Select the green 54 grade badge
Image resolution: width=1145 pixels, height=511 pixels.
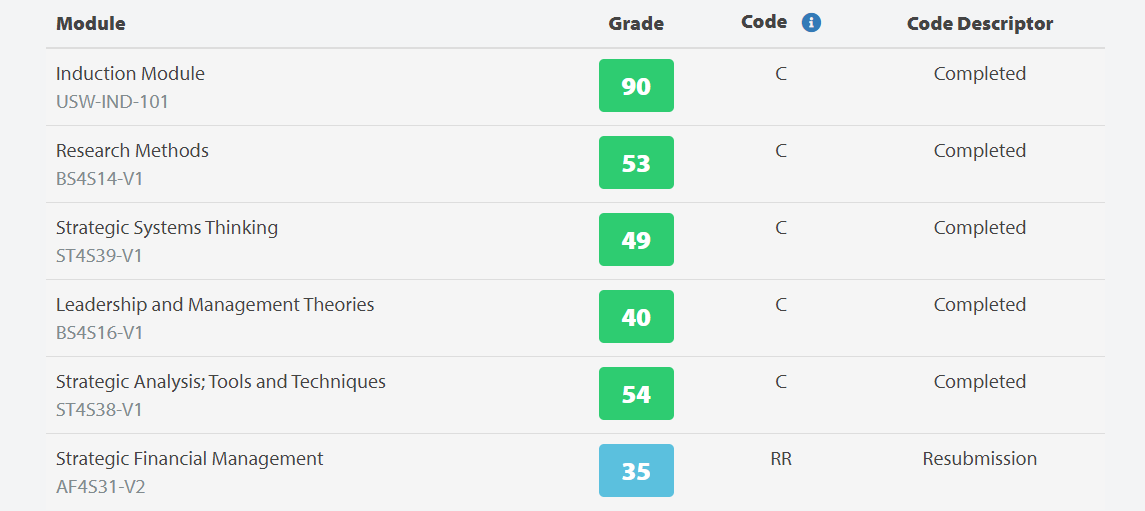pos(636,393)
